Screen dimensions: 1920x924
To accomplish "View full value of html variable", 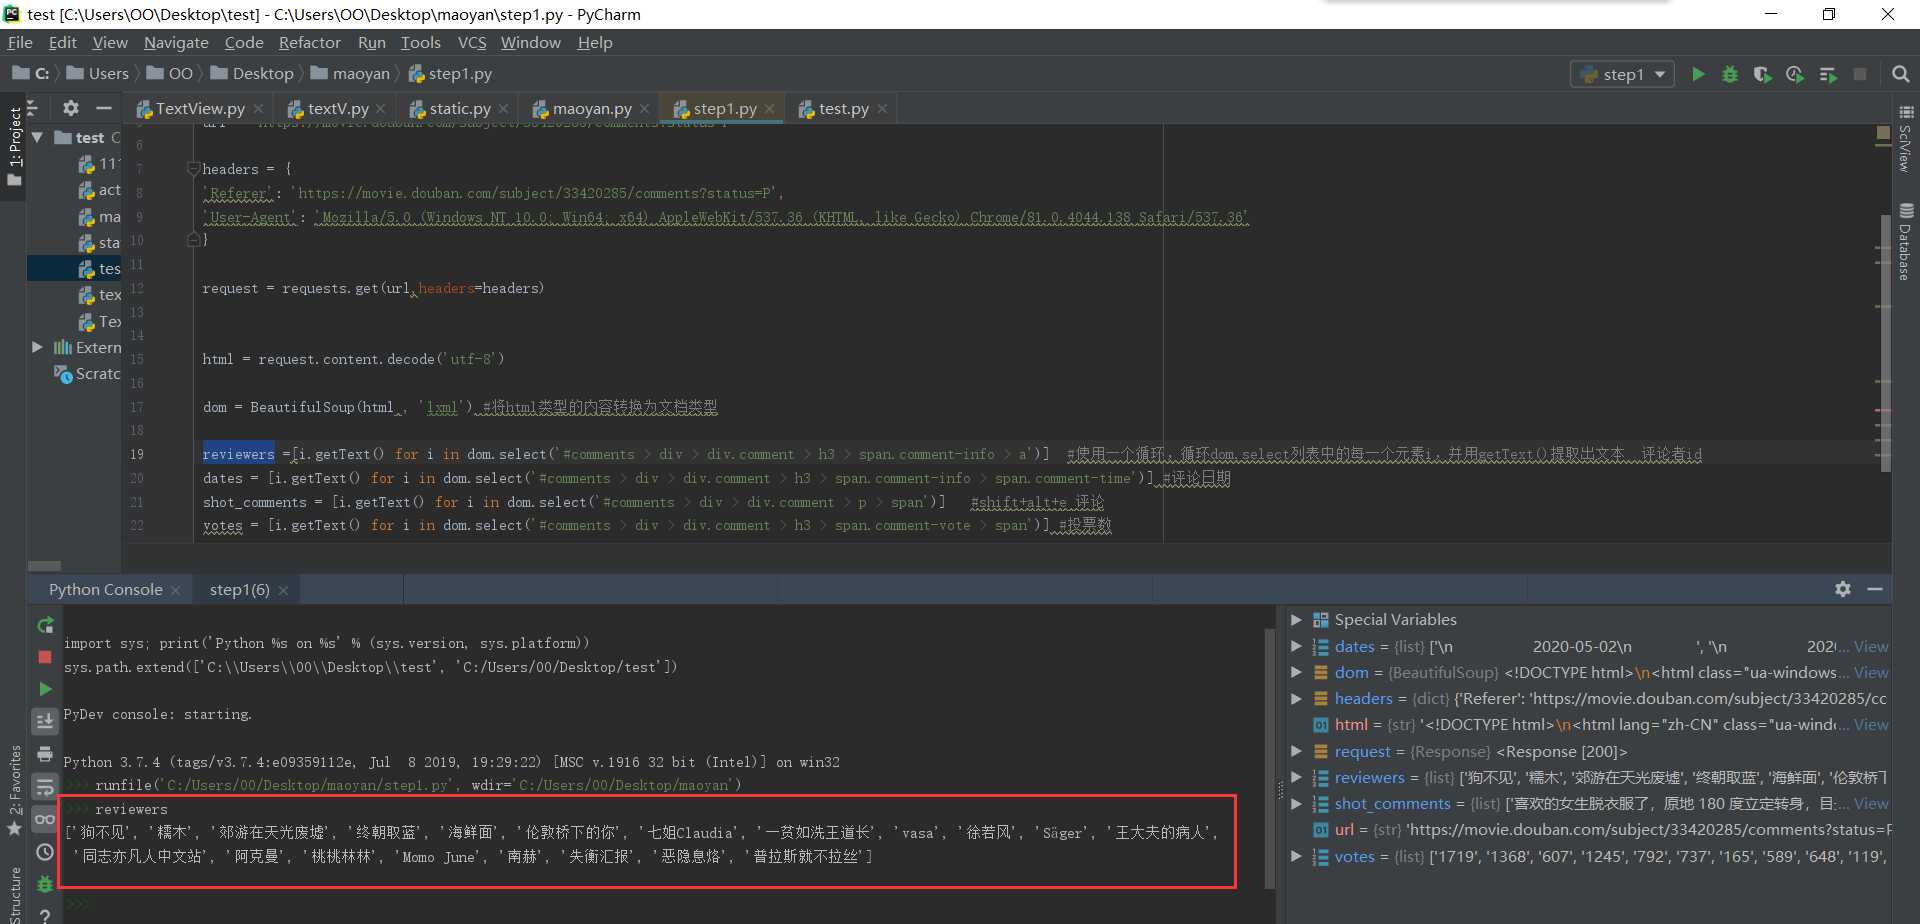I will 1871,724.
